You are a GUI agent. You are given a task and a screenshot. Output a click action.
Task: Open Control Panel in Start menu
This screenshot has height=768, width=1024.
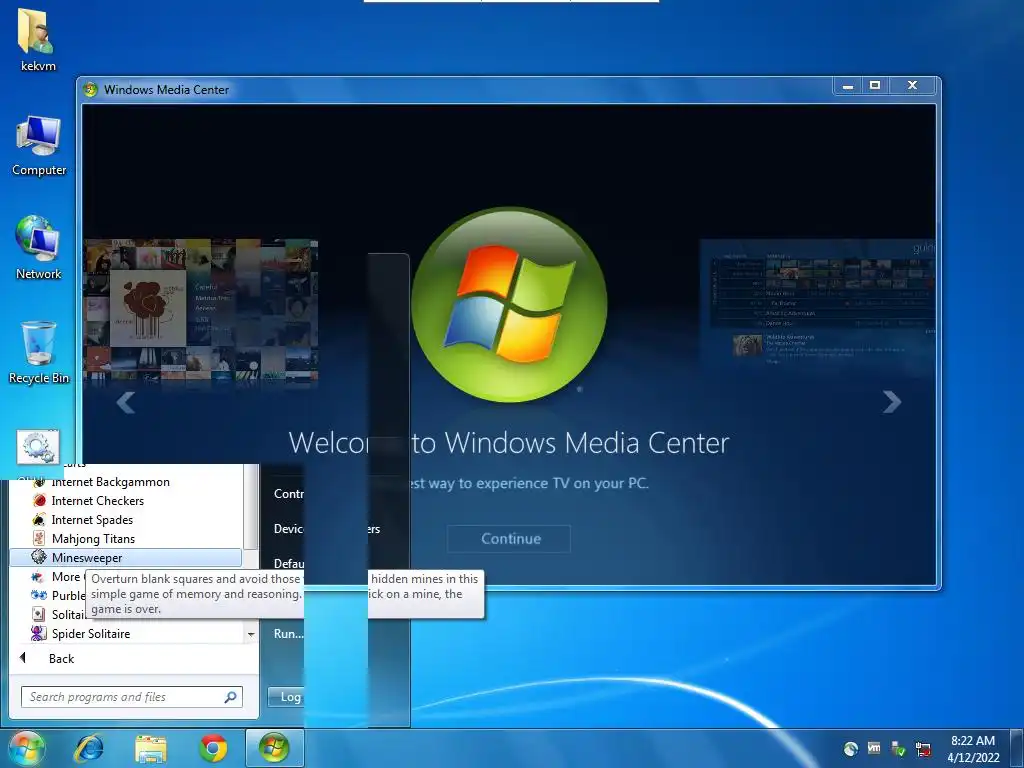point(288,494)
